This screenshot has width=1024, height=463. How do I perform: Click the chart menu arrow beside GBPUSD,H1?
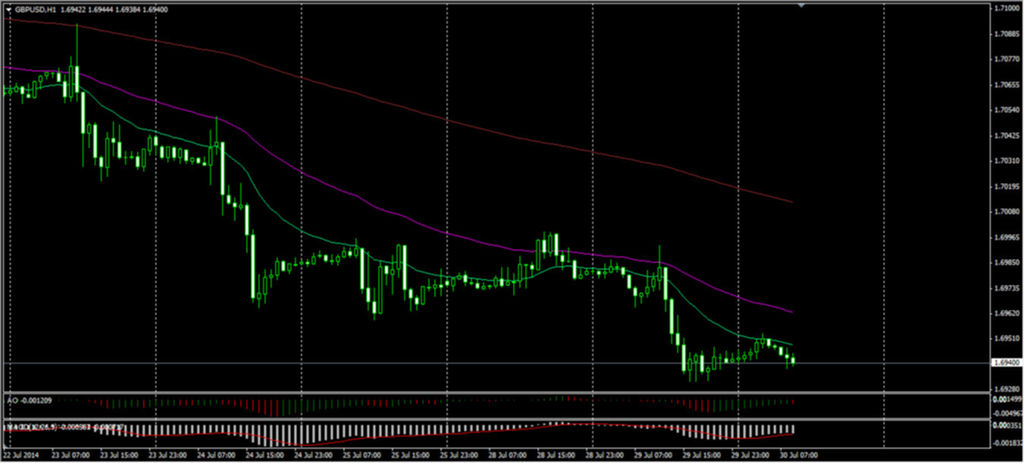[8, 10]
